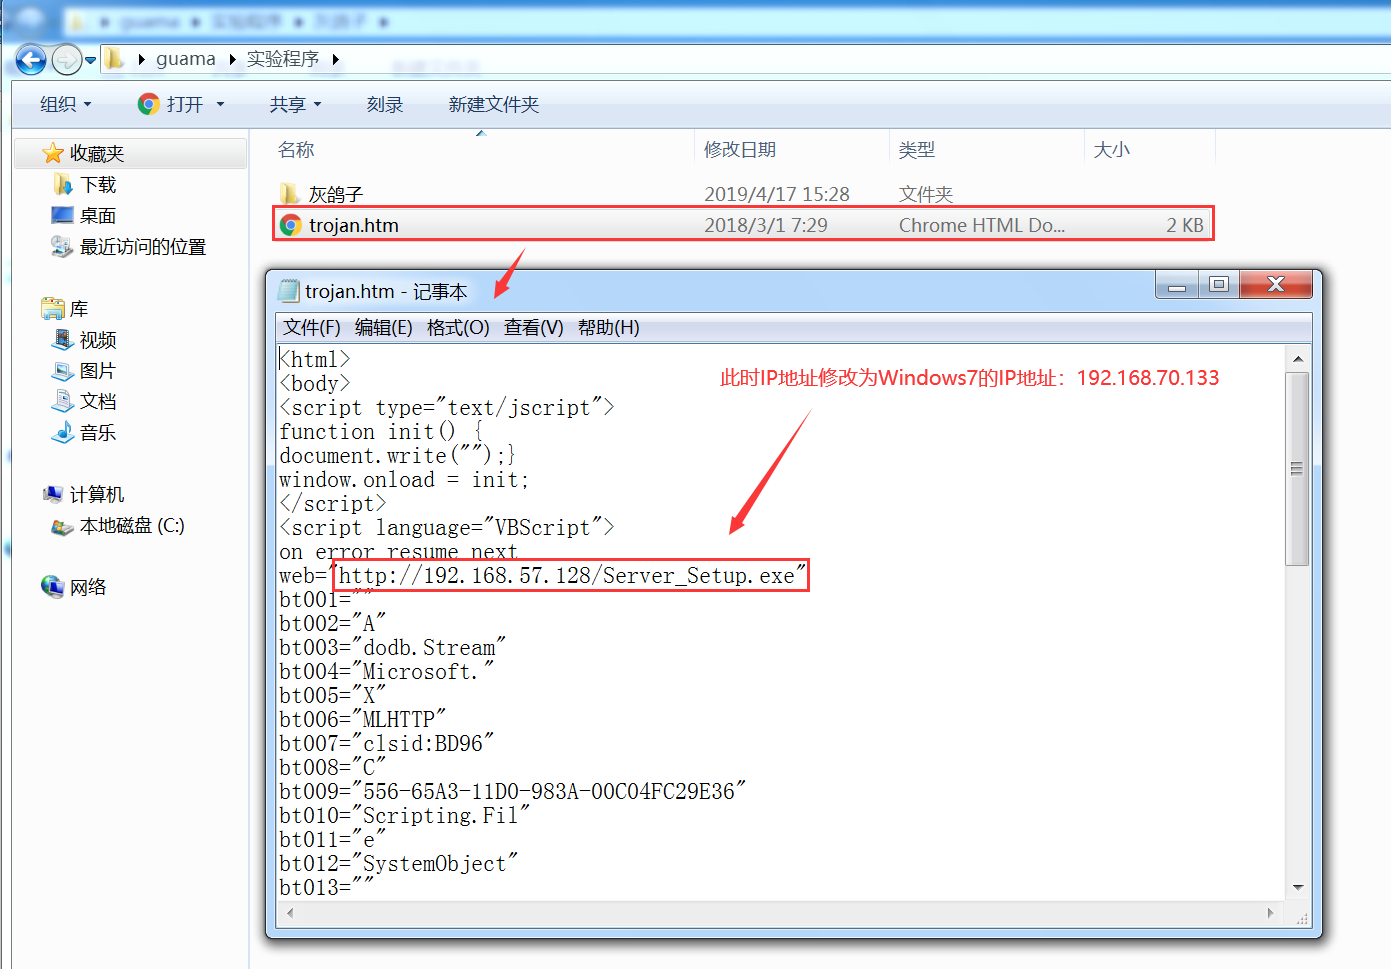Open 音乐 library in the sidebar
Screen dimensions: 1391x969
(x=98, y=433)
